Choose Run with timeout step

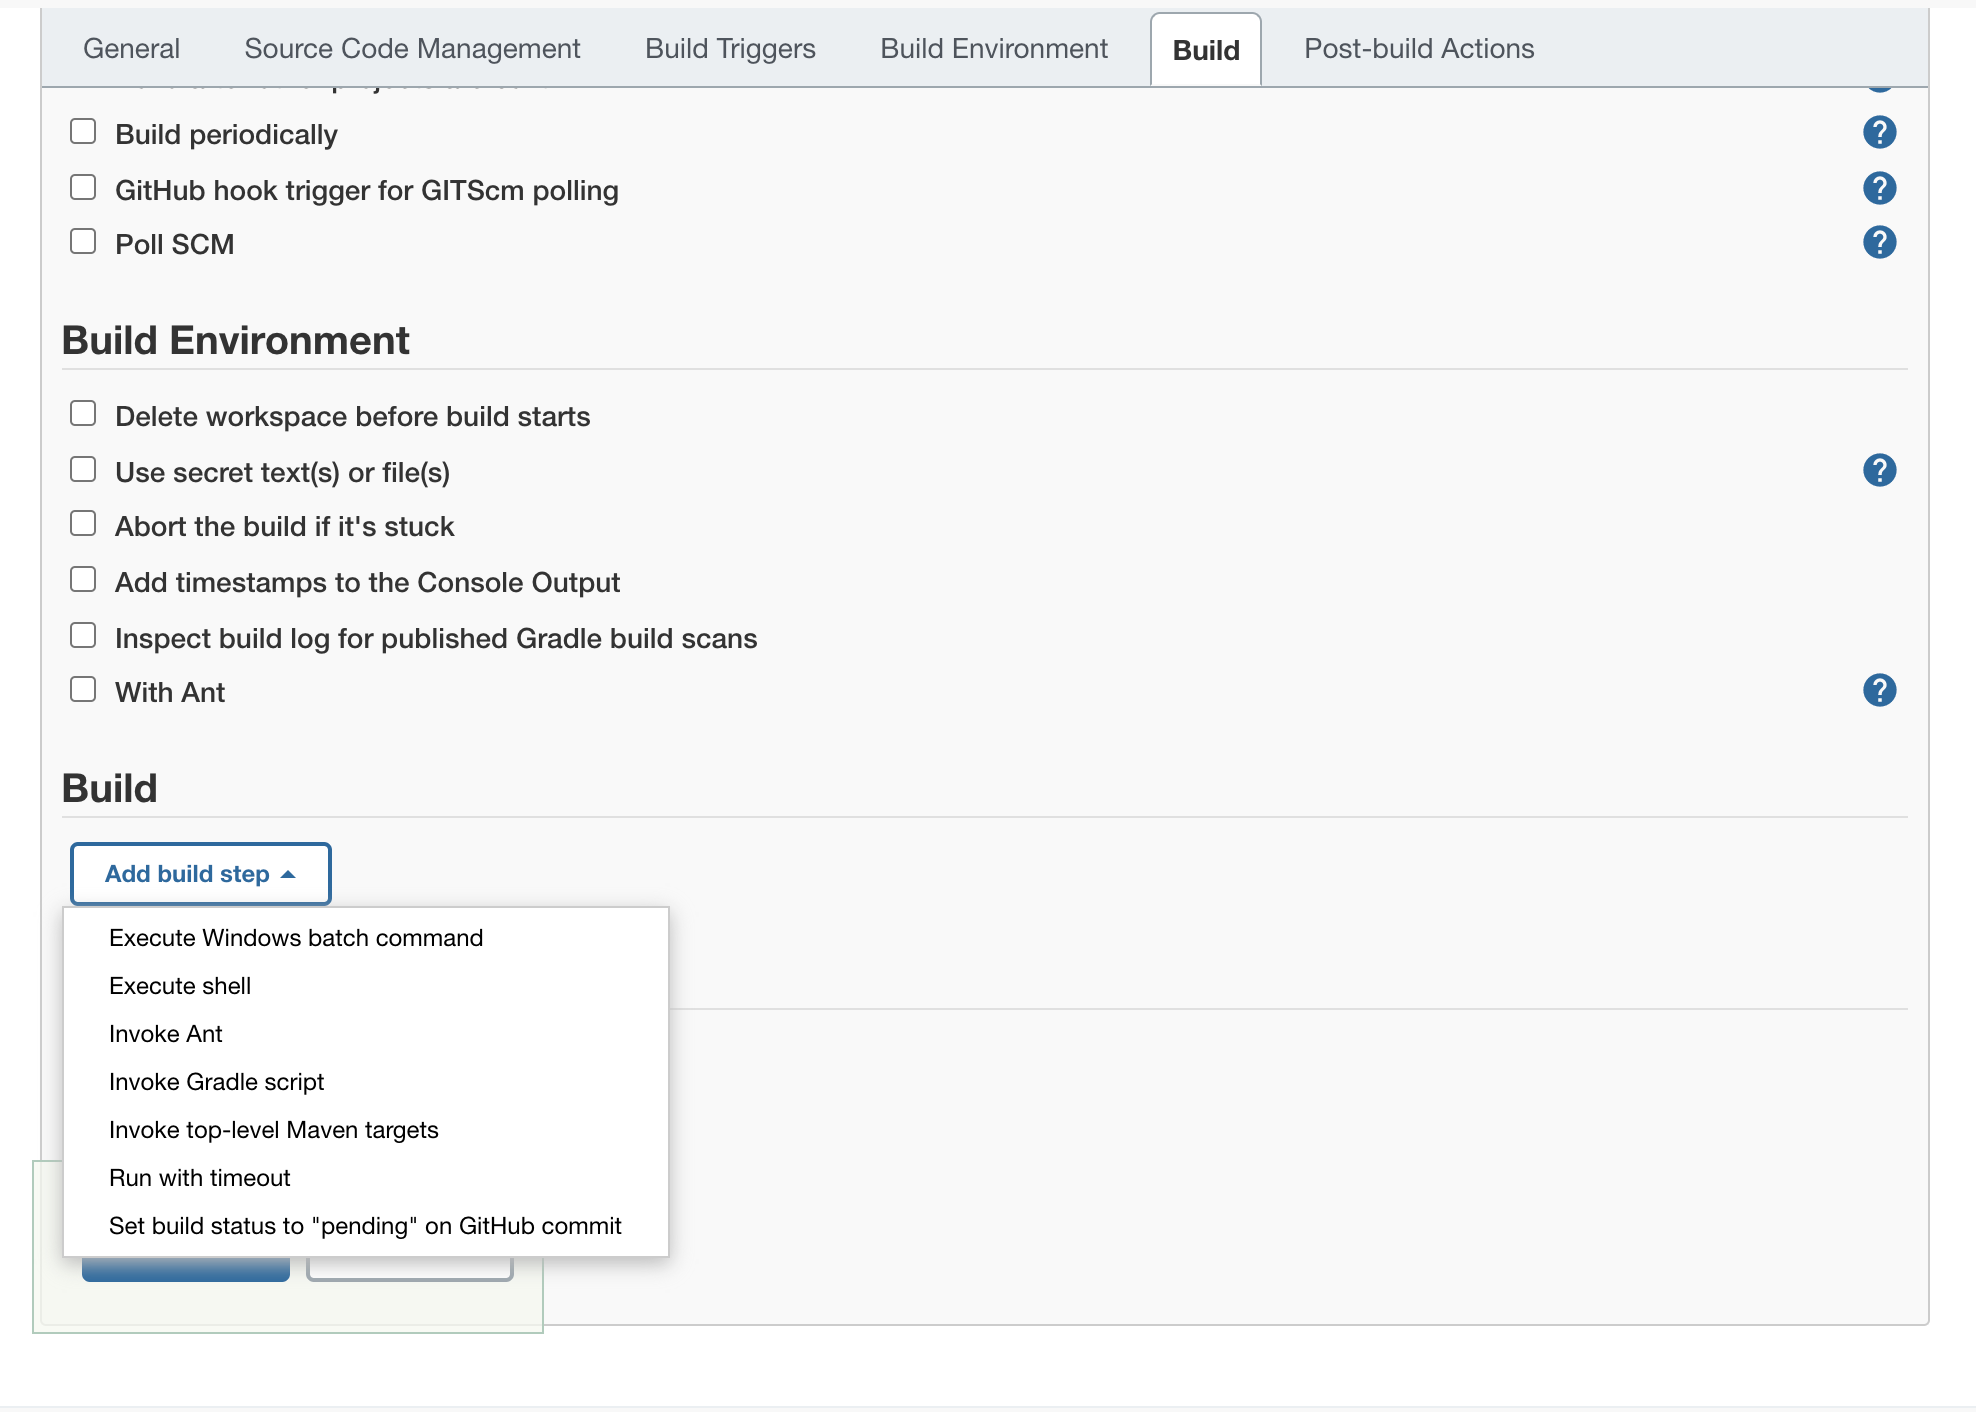point(199,1178)
